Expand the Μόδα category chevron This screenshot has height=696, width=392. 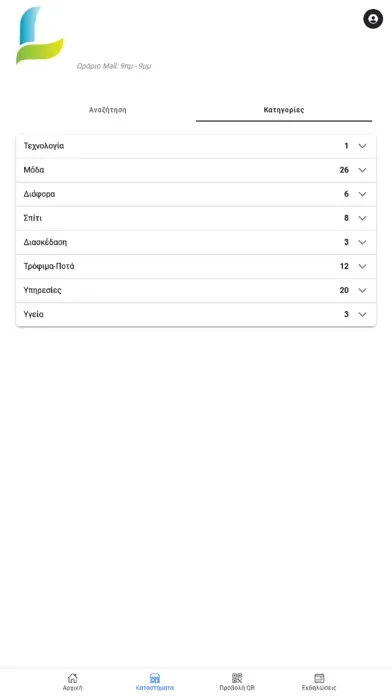(x=362, y=170)
